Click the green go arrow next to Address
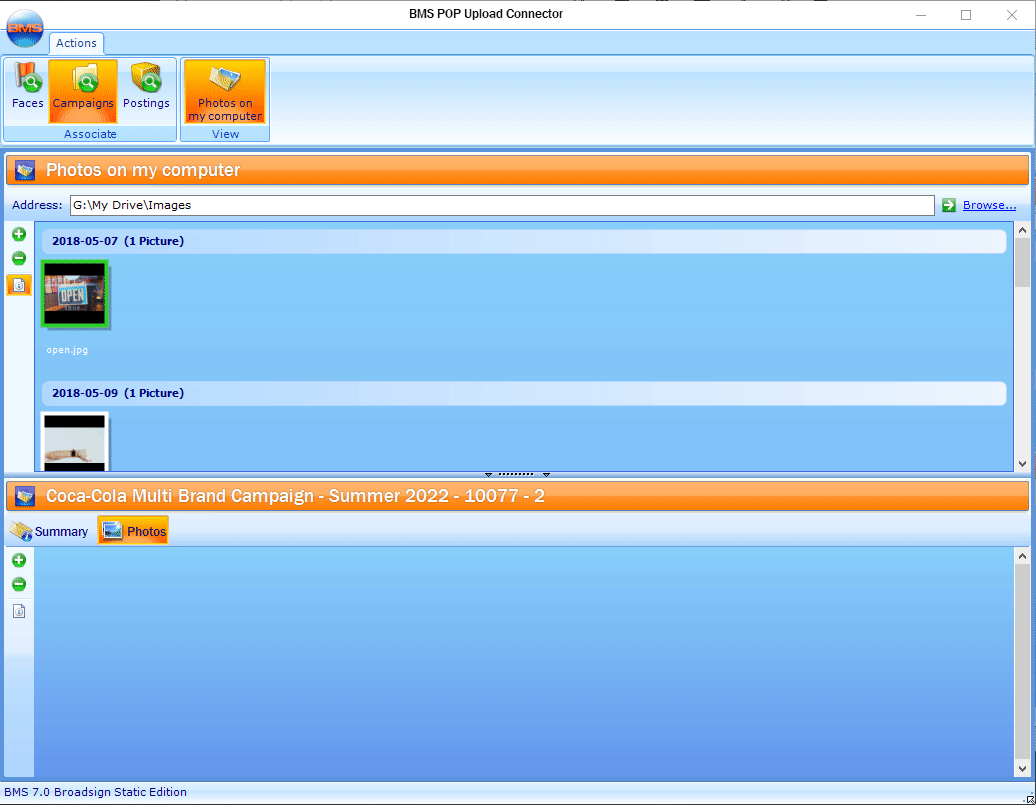This screenshot has width=1036, height=805. pos(949,205)
